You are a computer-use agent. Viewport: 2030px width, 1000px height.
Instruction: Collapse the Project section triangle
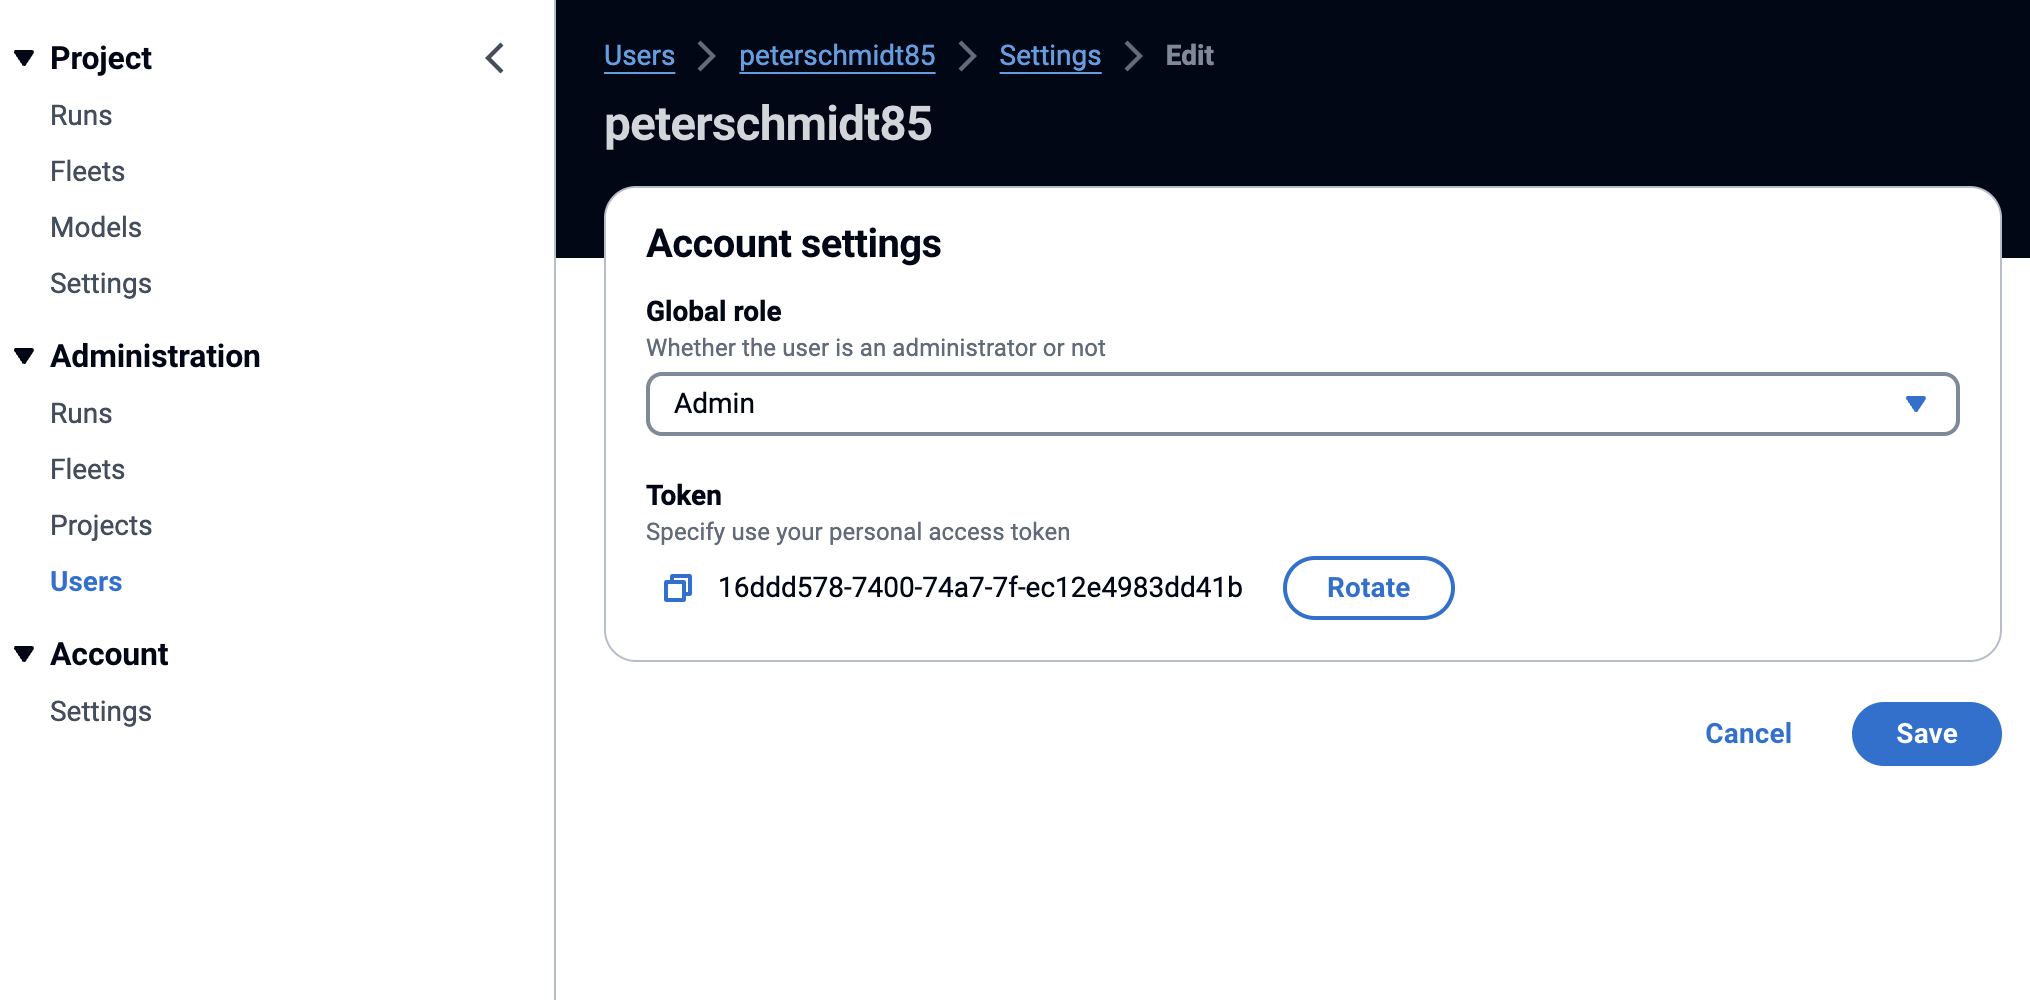click(25, 58)
